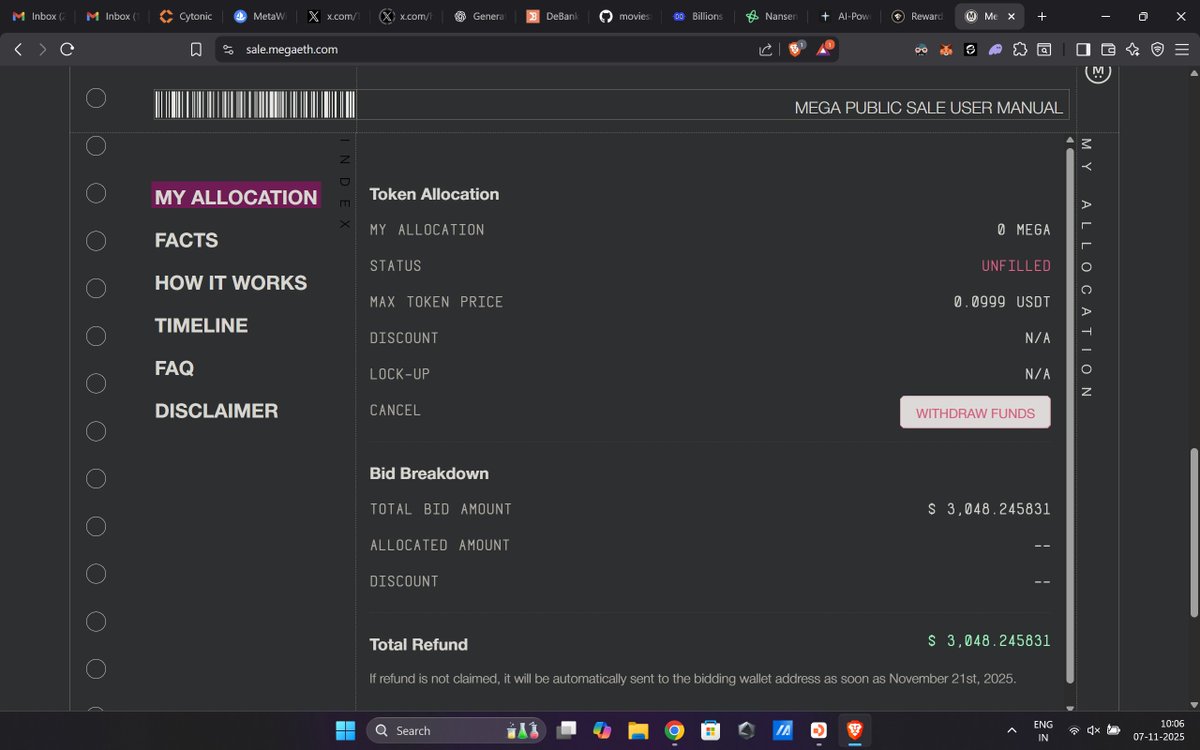Screen dimensions: 1200x750
Task: Toggle the browser sidebar panel icon
Action: point(1083,49)
